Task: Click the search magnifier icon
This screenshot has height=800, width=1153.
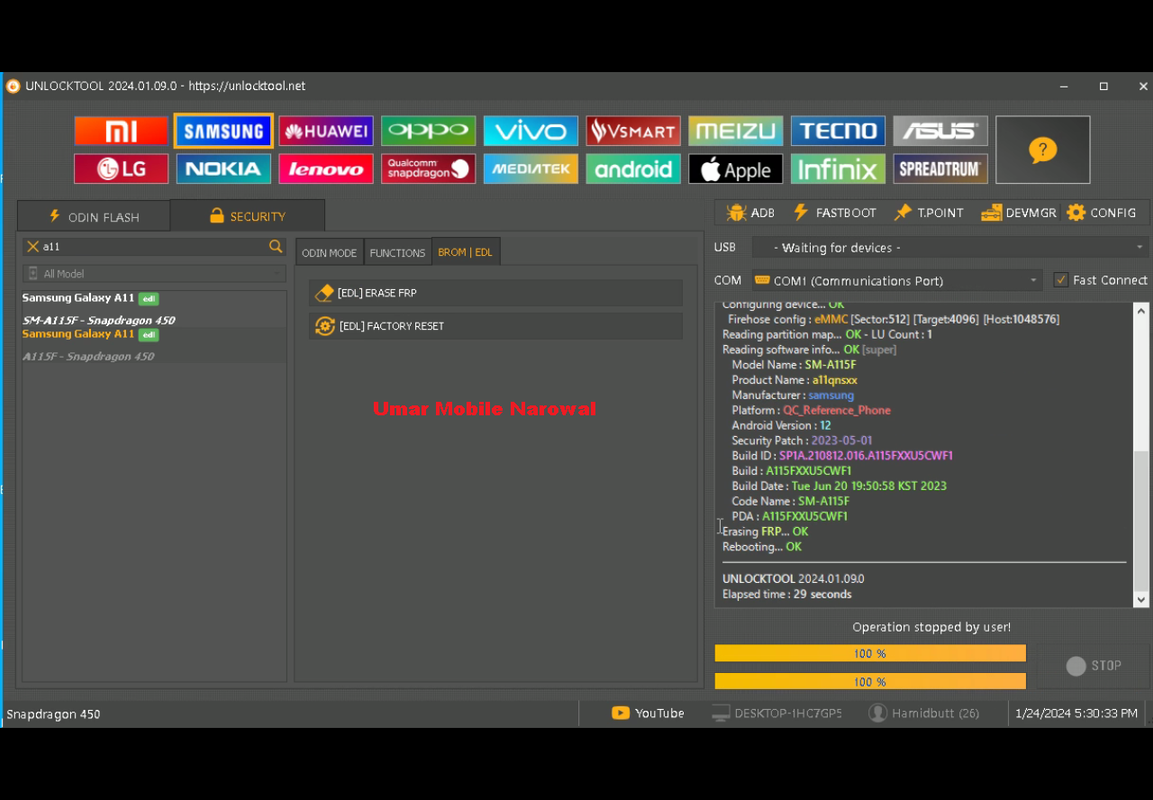Action: click(276, 246)
